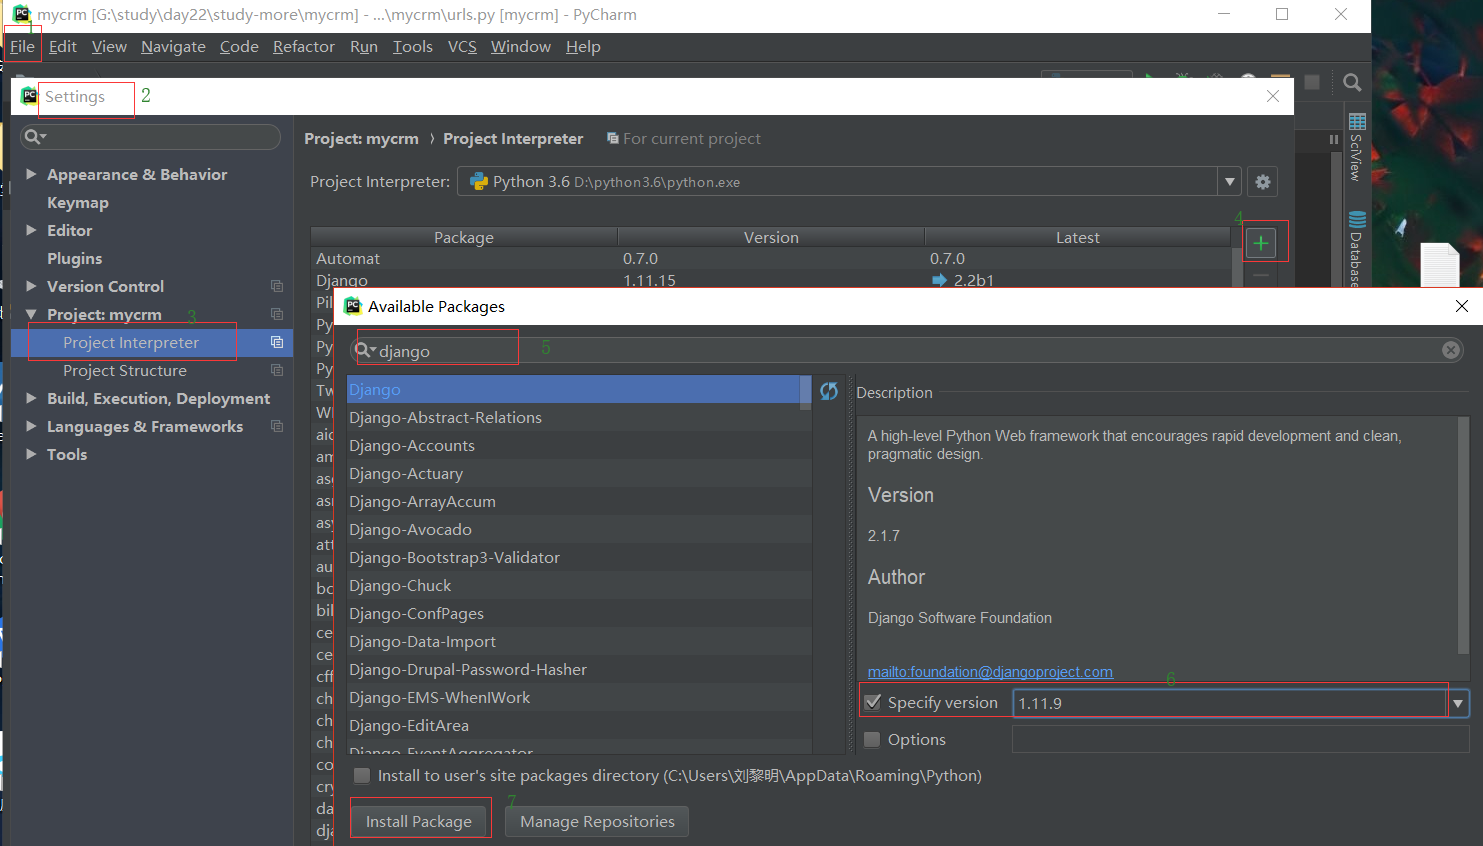
Task: Open the interpreter settings gear
Action: (x=1263, y=182)
